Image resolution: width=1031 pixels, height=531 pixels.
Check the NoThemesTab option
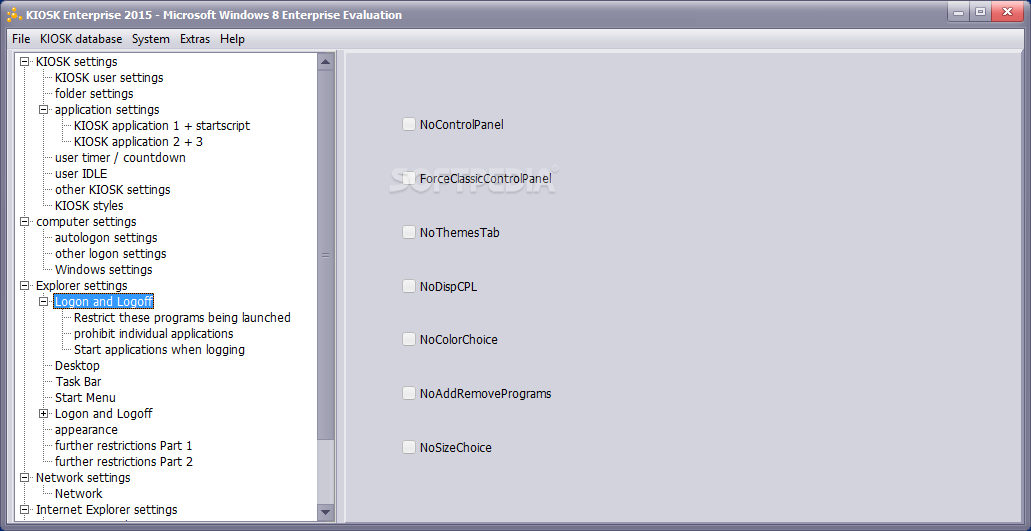coord(408,232)
